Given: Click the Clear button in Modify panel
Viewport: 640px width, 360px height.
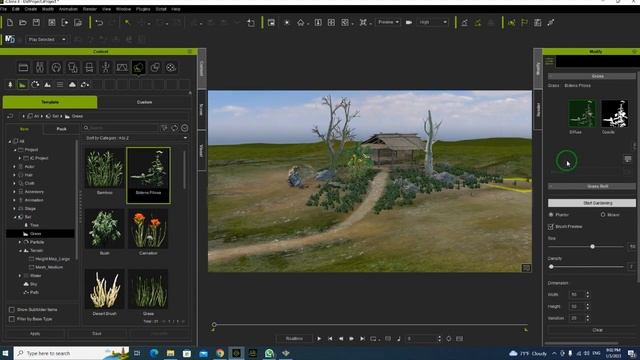Looking at the screenshot, I should (x=591, y=330).
